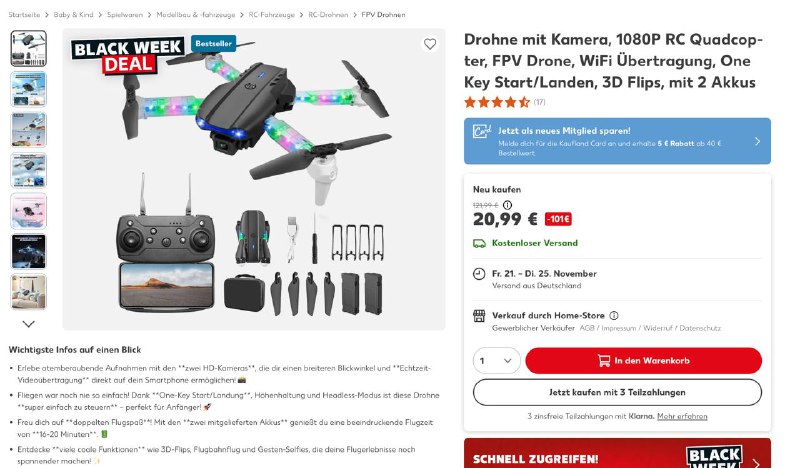800x468 pixels.
Task: Open the quantity dropdown showing 1
Action: 496,360
